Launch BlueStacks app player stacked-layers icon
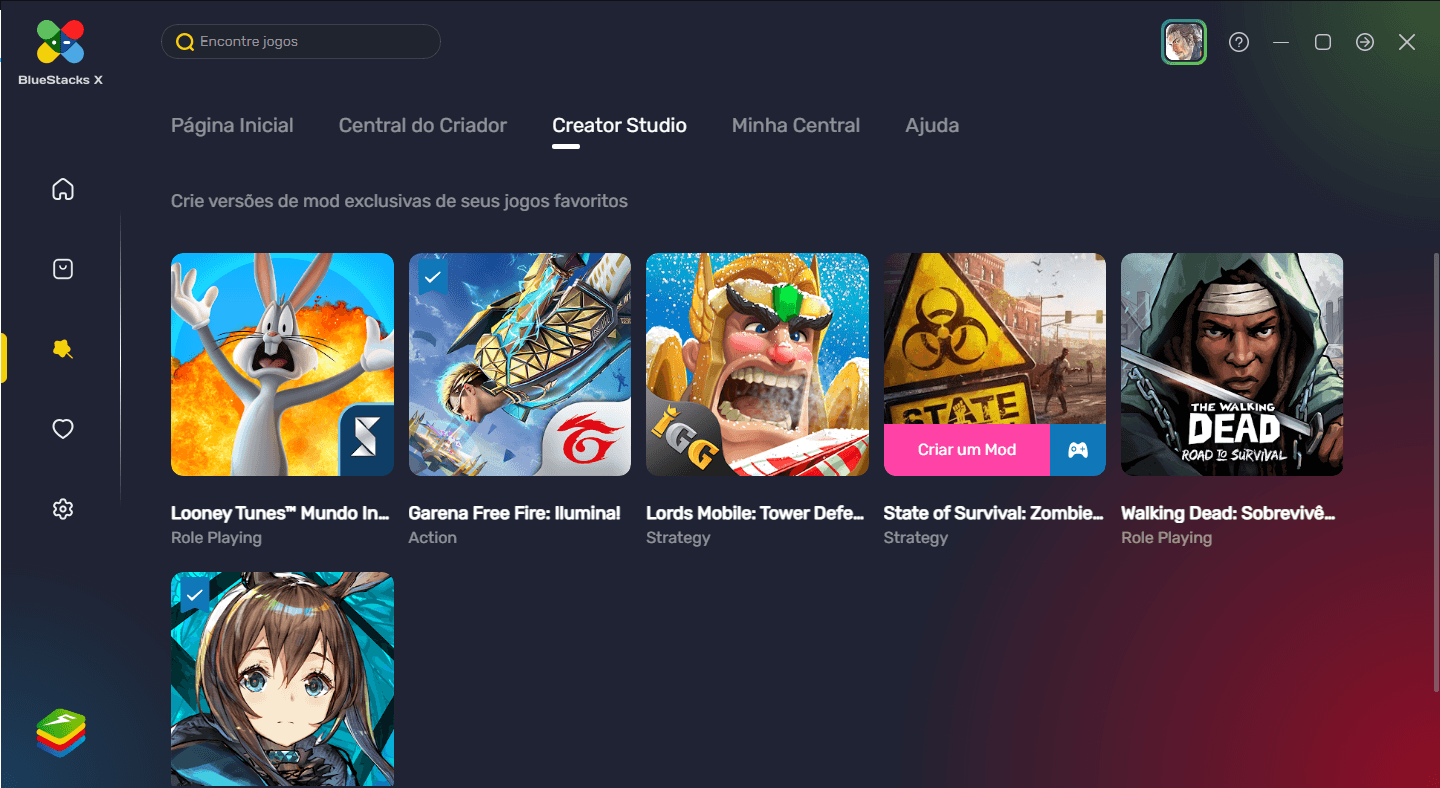 (61, 733)
